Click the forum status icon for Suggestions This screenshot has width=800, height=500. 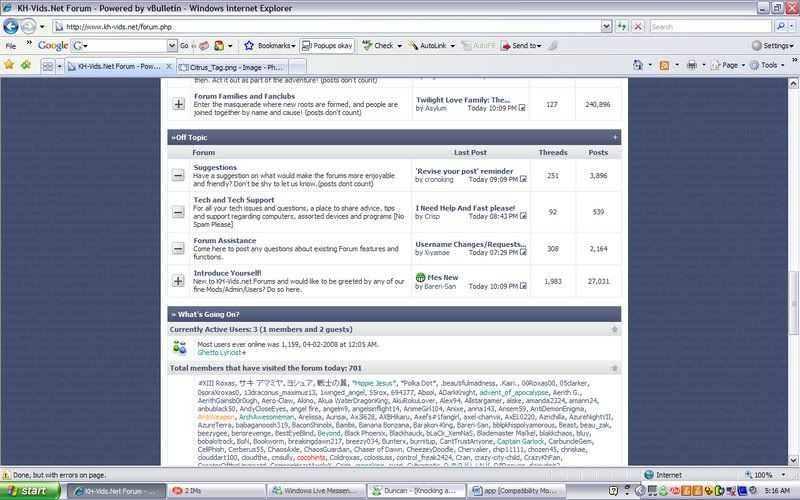tap(178, 176)
